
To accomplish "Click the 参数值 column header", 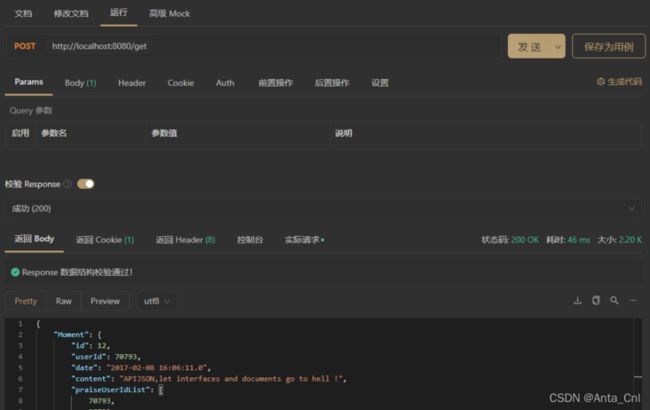I will point(164,133).
